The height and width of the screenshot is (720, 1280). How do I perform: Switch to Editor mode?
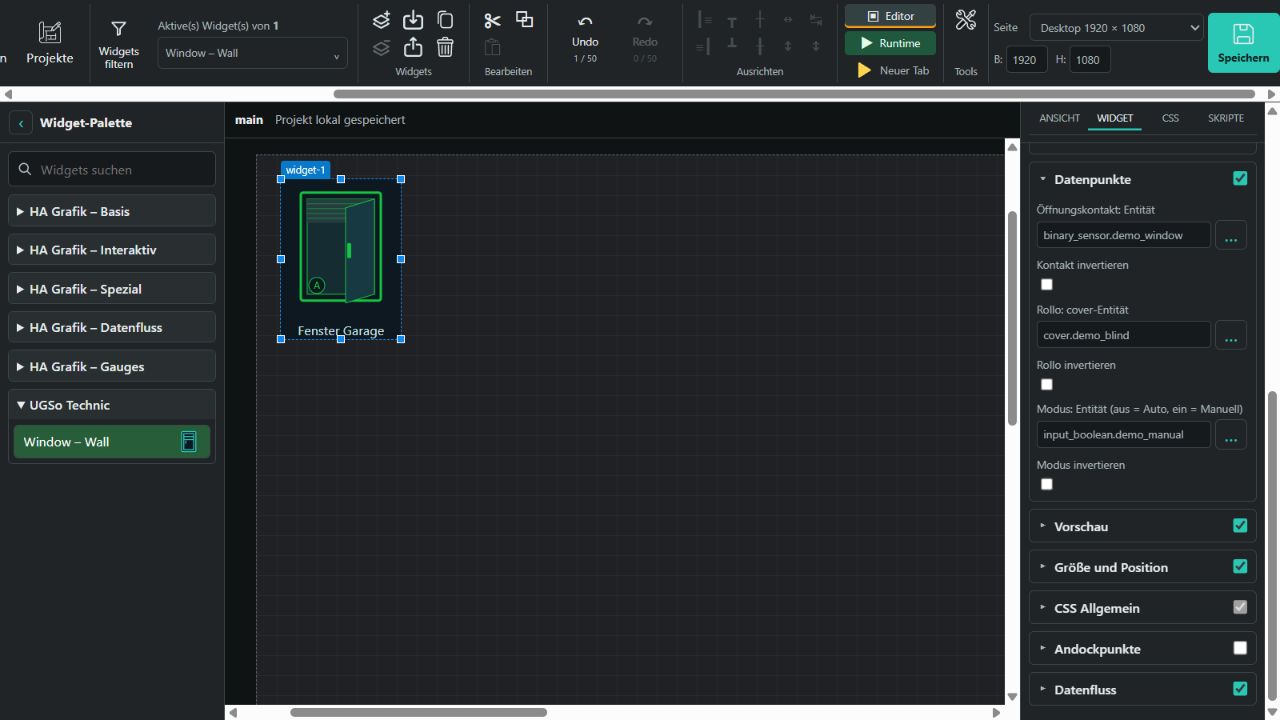click(x=890, y=16)
